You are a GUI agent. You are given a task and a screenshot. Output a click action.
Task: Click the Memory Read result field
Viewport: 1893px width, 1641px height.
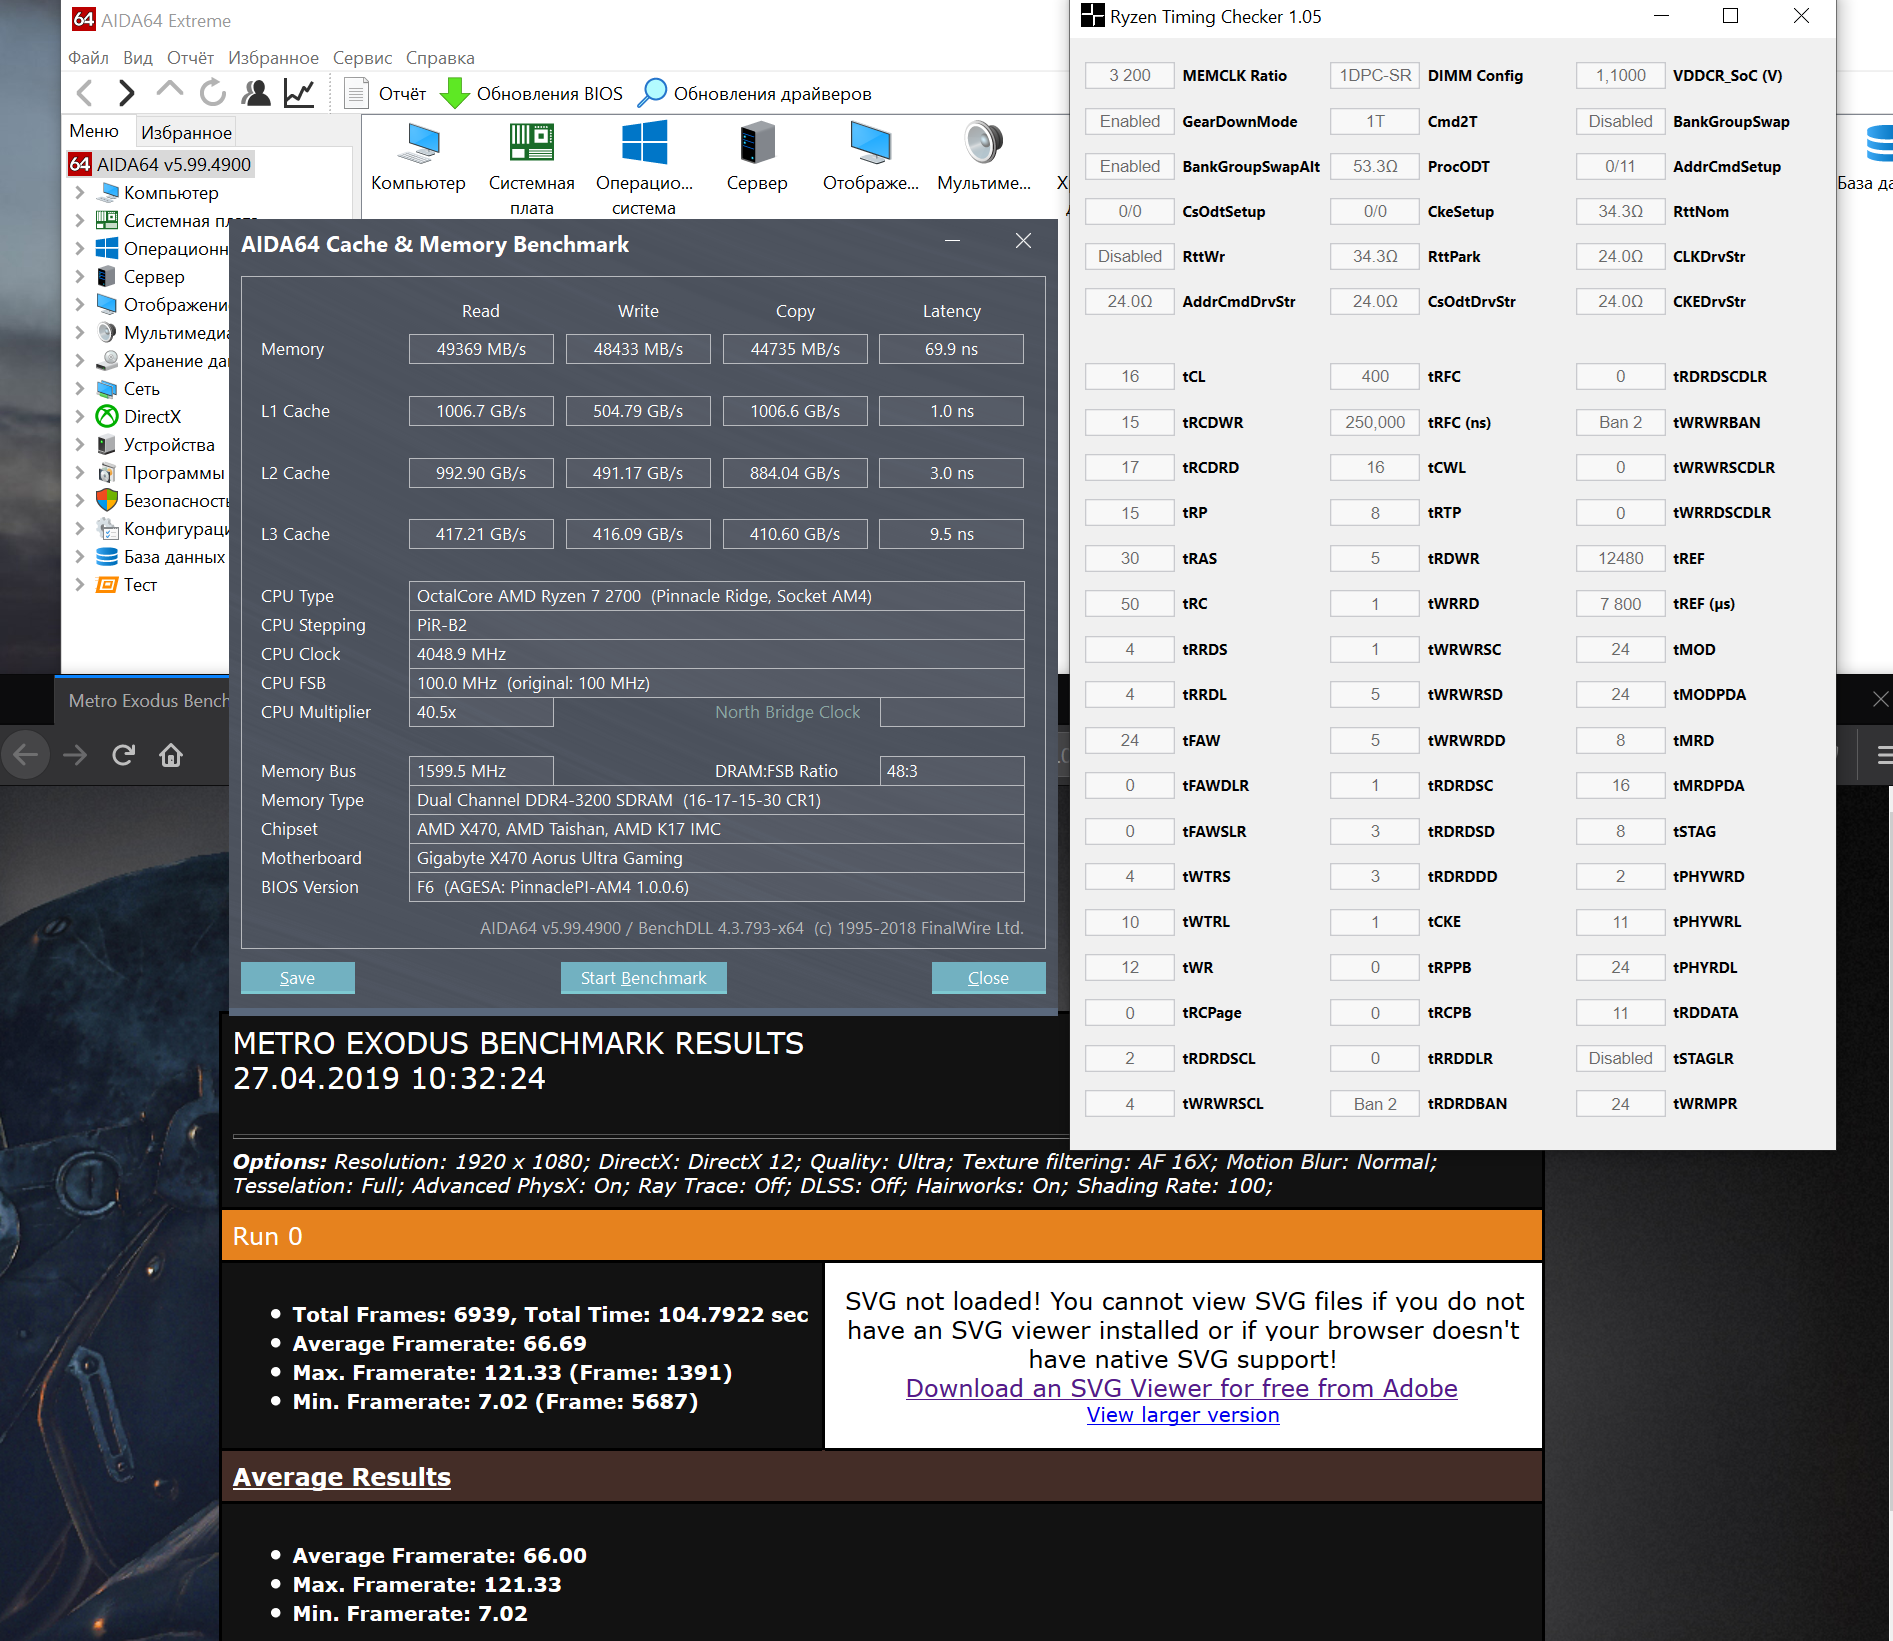(x=481, y=349)
